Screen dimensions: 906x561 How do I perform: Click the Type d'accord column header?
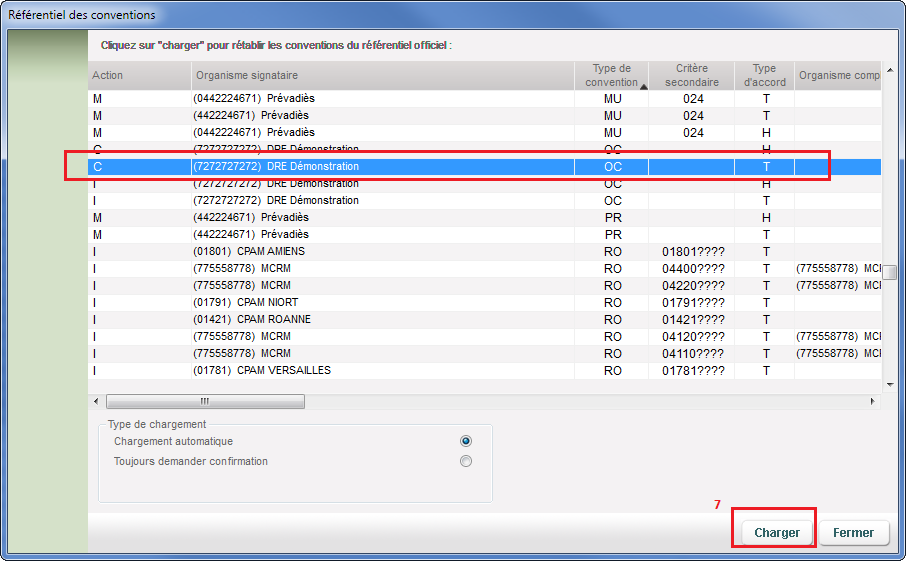(x=765, y=76)
